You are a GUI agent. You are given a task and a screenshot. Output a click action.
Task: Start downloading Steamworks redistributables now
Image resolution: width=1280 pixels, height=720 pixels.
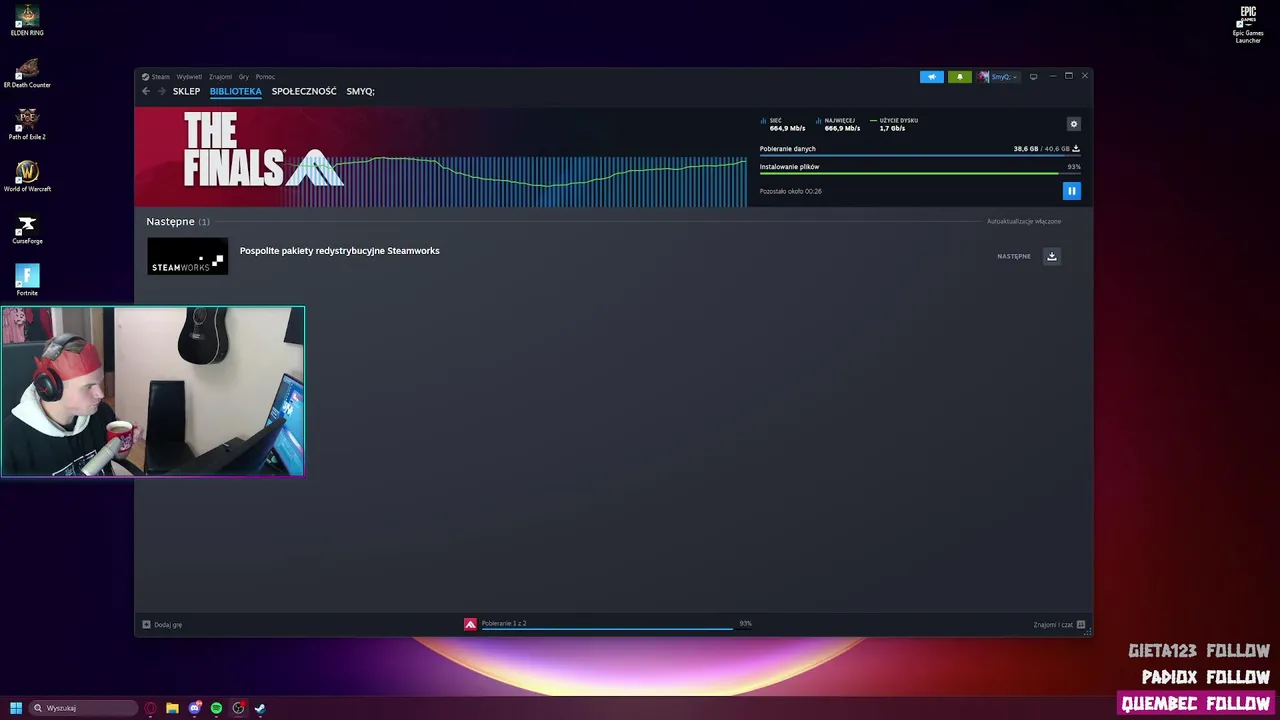click(1052, 256)
